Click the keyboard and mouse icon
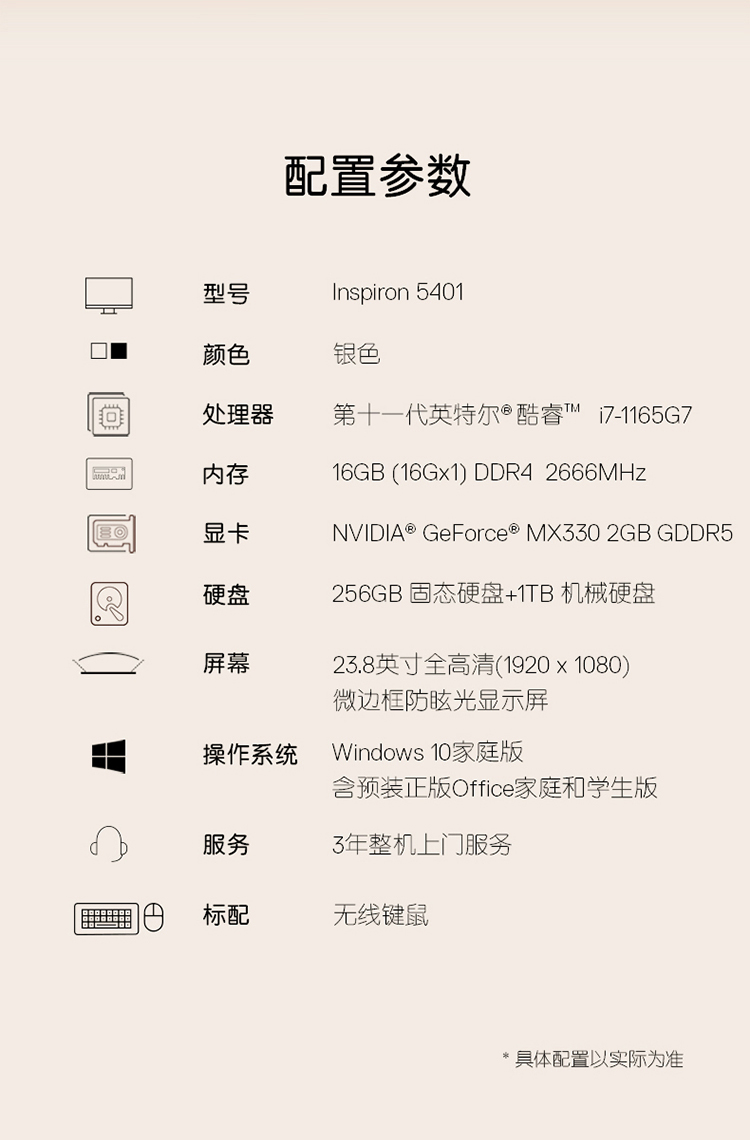The image size is (750, 1140). click(119, 918)
